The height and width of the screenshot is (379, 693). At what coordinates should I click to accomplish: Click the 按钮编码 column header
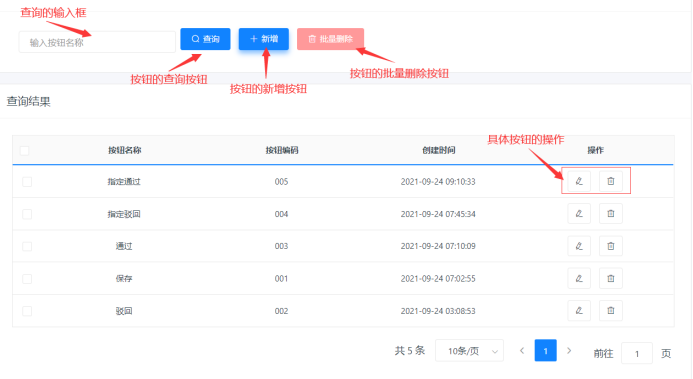[x=282, y=150]
